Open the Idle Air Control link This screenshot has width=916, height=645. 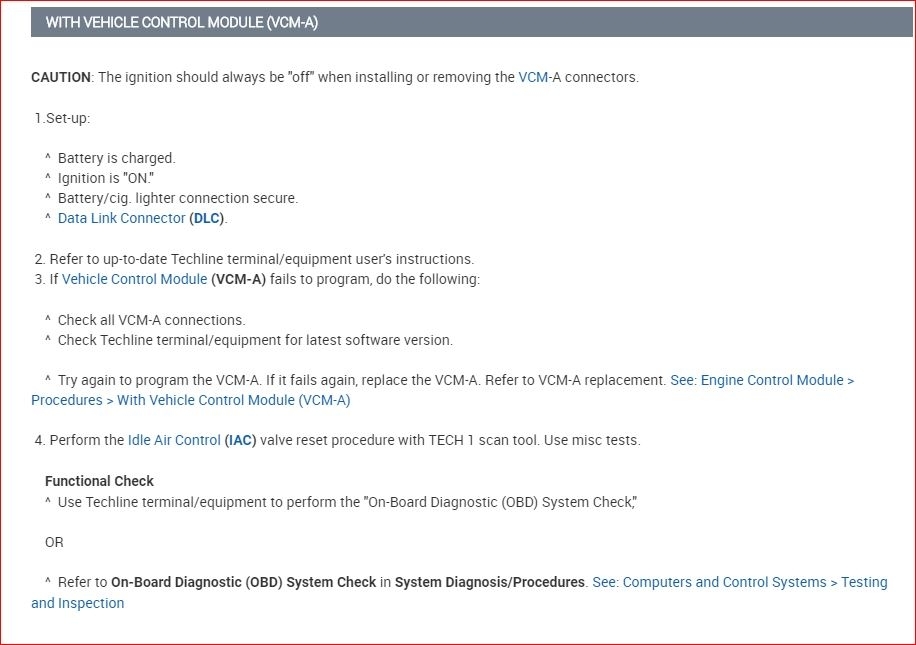[x=174, y=440]
